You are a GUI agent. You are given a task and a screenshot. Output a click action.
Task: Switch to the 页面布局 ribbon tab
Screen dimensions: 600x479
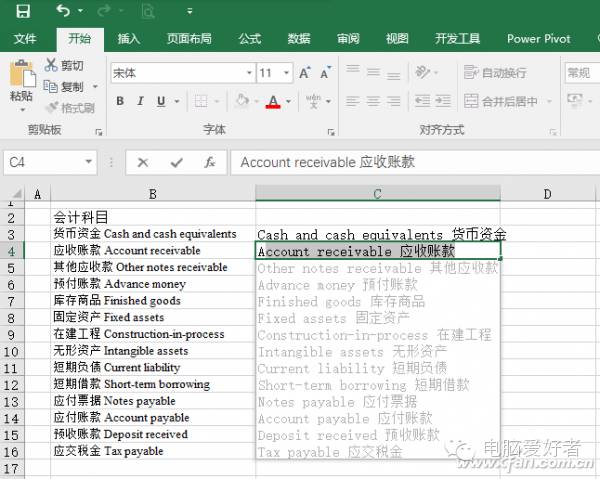click(x=189, y=39)
